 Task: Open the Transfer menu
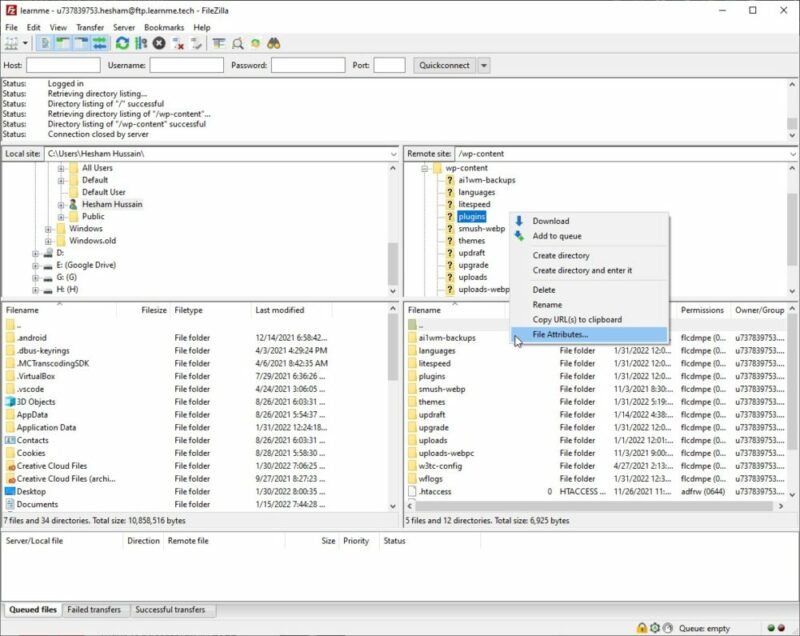pyautogui.click(x=90, y=27)
